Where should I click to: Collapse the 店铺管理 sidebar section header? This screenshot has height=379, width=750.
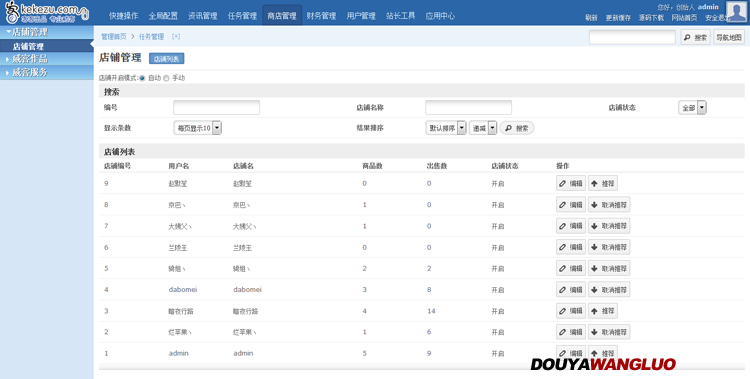pos(47,32)
